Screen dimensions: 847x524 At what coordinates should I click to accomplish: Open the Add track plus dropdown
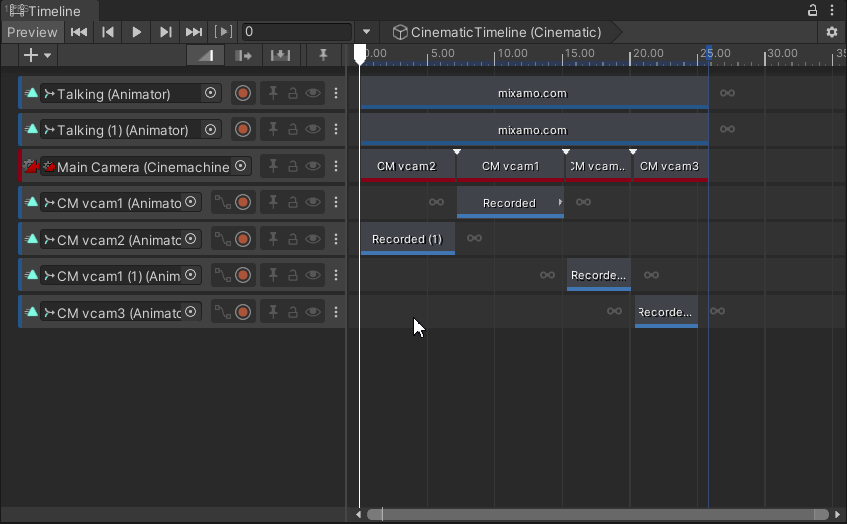pos(37,55)
